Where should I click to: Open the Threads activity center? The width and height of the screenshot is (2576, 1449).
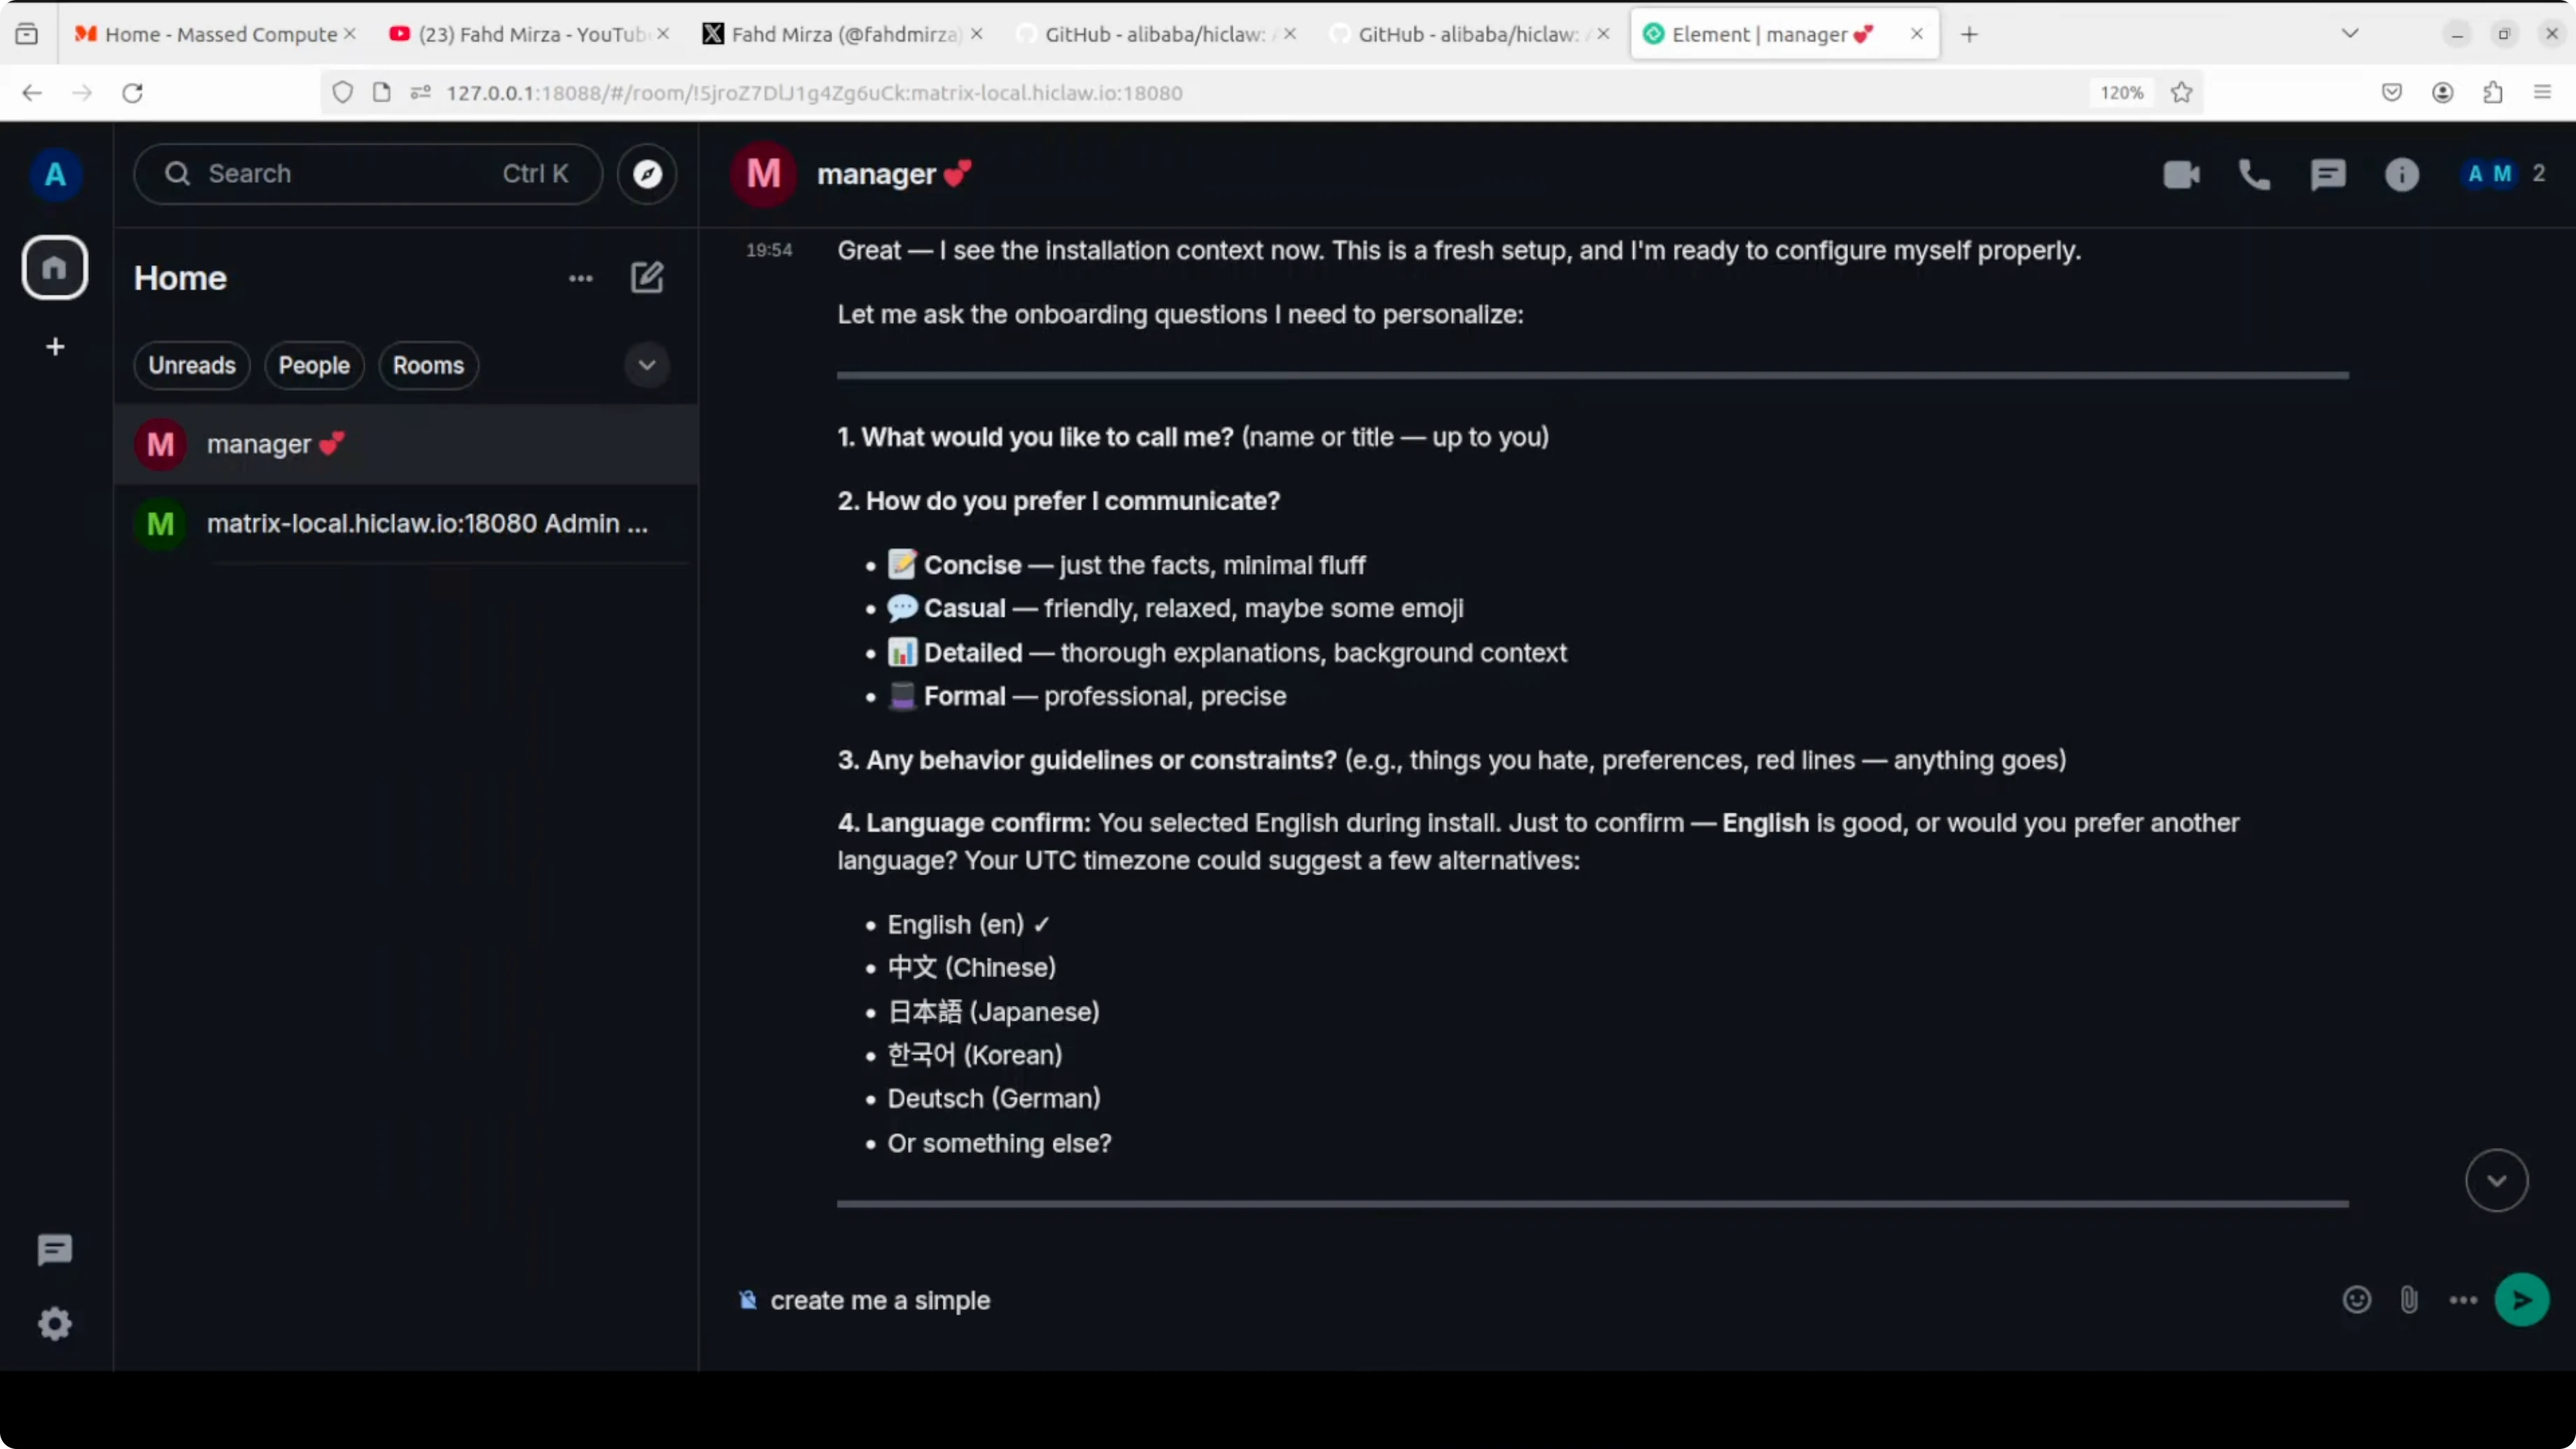click(54, 1249)
